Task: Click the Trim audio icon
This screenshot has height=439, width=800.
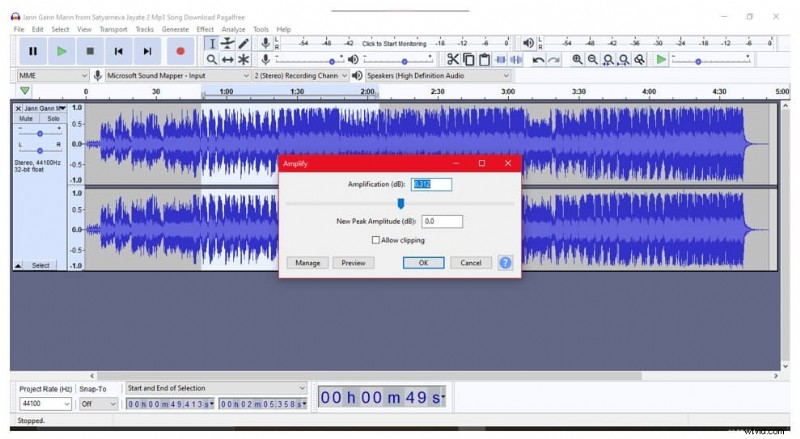Action: click(501, 60)
